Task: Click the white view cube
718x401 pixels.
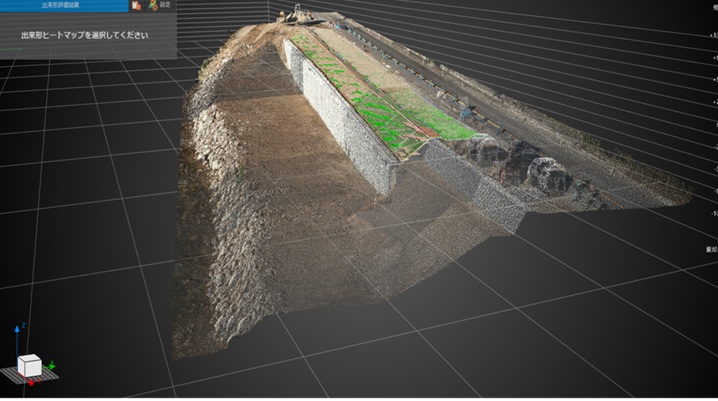Action: 30,366
